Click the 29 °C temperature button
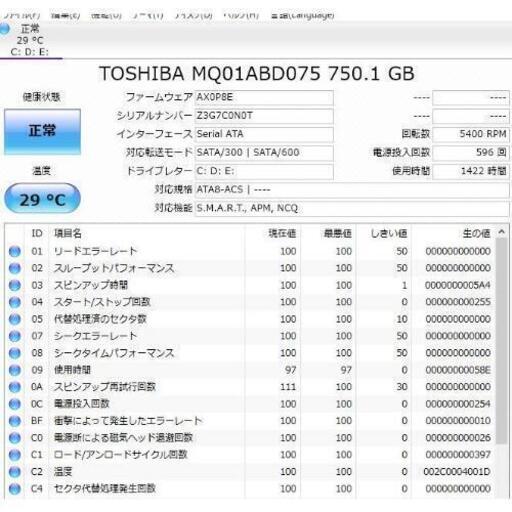Viewport: 512px width, 512px height. [x=42, y=199]
